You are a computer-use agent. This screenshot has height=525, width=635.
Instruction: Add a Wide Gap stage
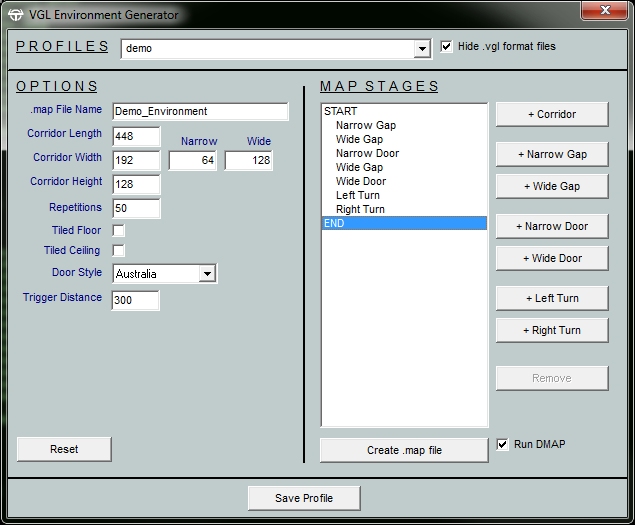(552, 186)
